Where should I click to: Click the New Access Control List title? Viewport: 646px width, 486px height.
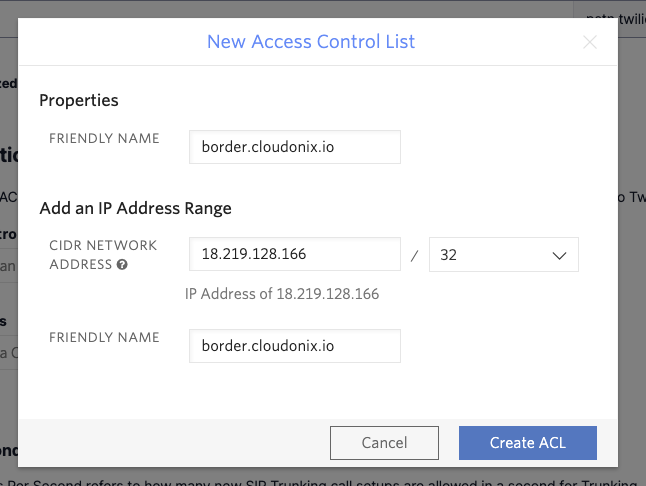310,42
